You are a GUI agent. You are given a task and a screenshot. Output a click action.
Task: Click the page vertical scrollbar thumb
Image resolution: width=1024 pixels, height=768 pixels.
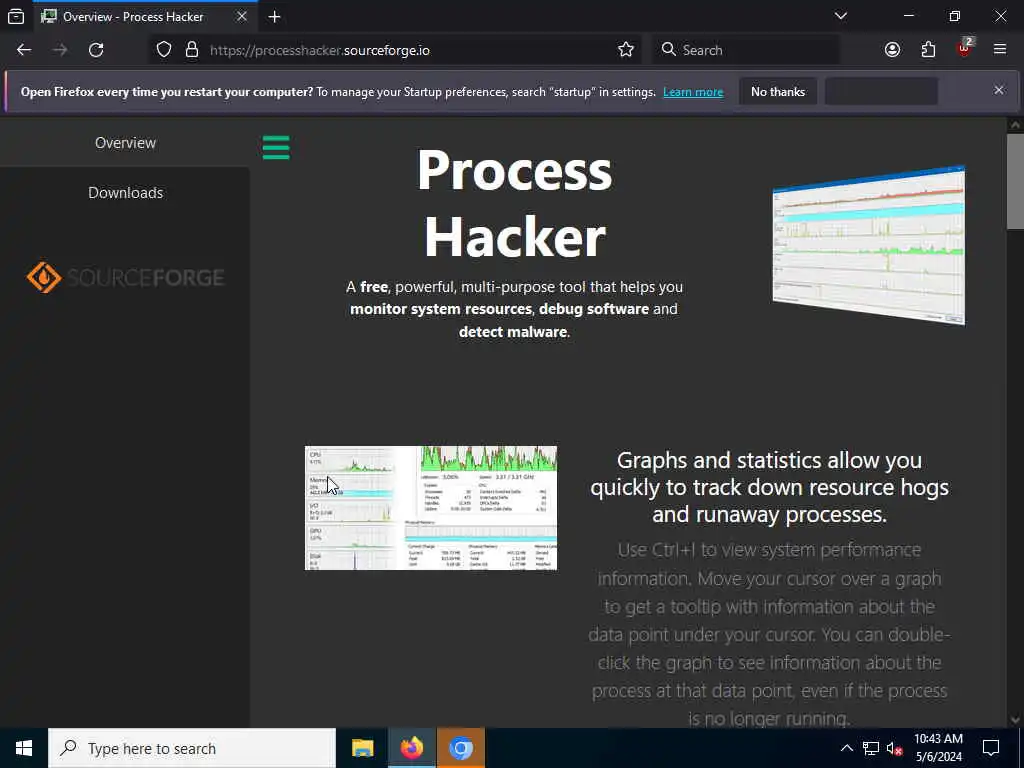(x=1015, y=182)
